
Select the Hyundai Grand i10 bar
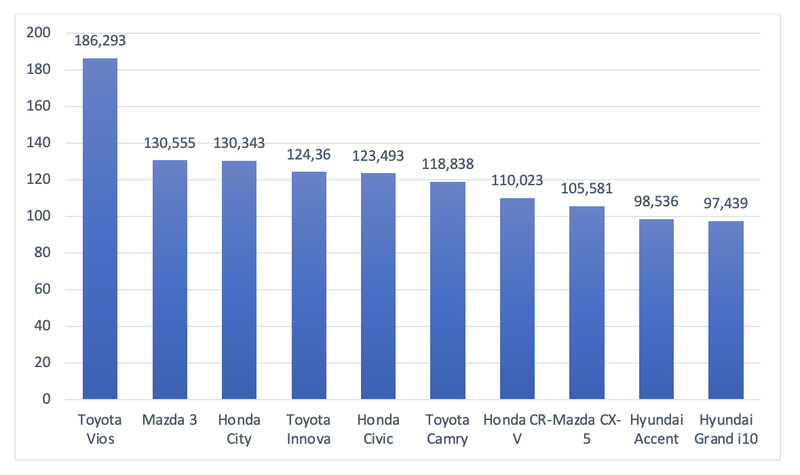click(725, 310)
